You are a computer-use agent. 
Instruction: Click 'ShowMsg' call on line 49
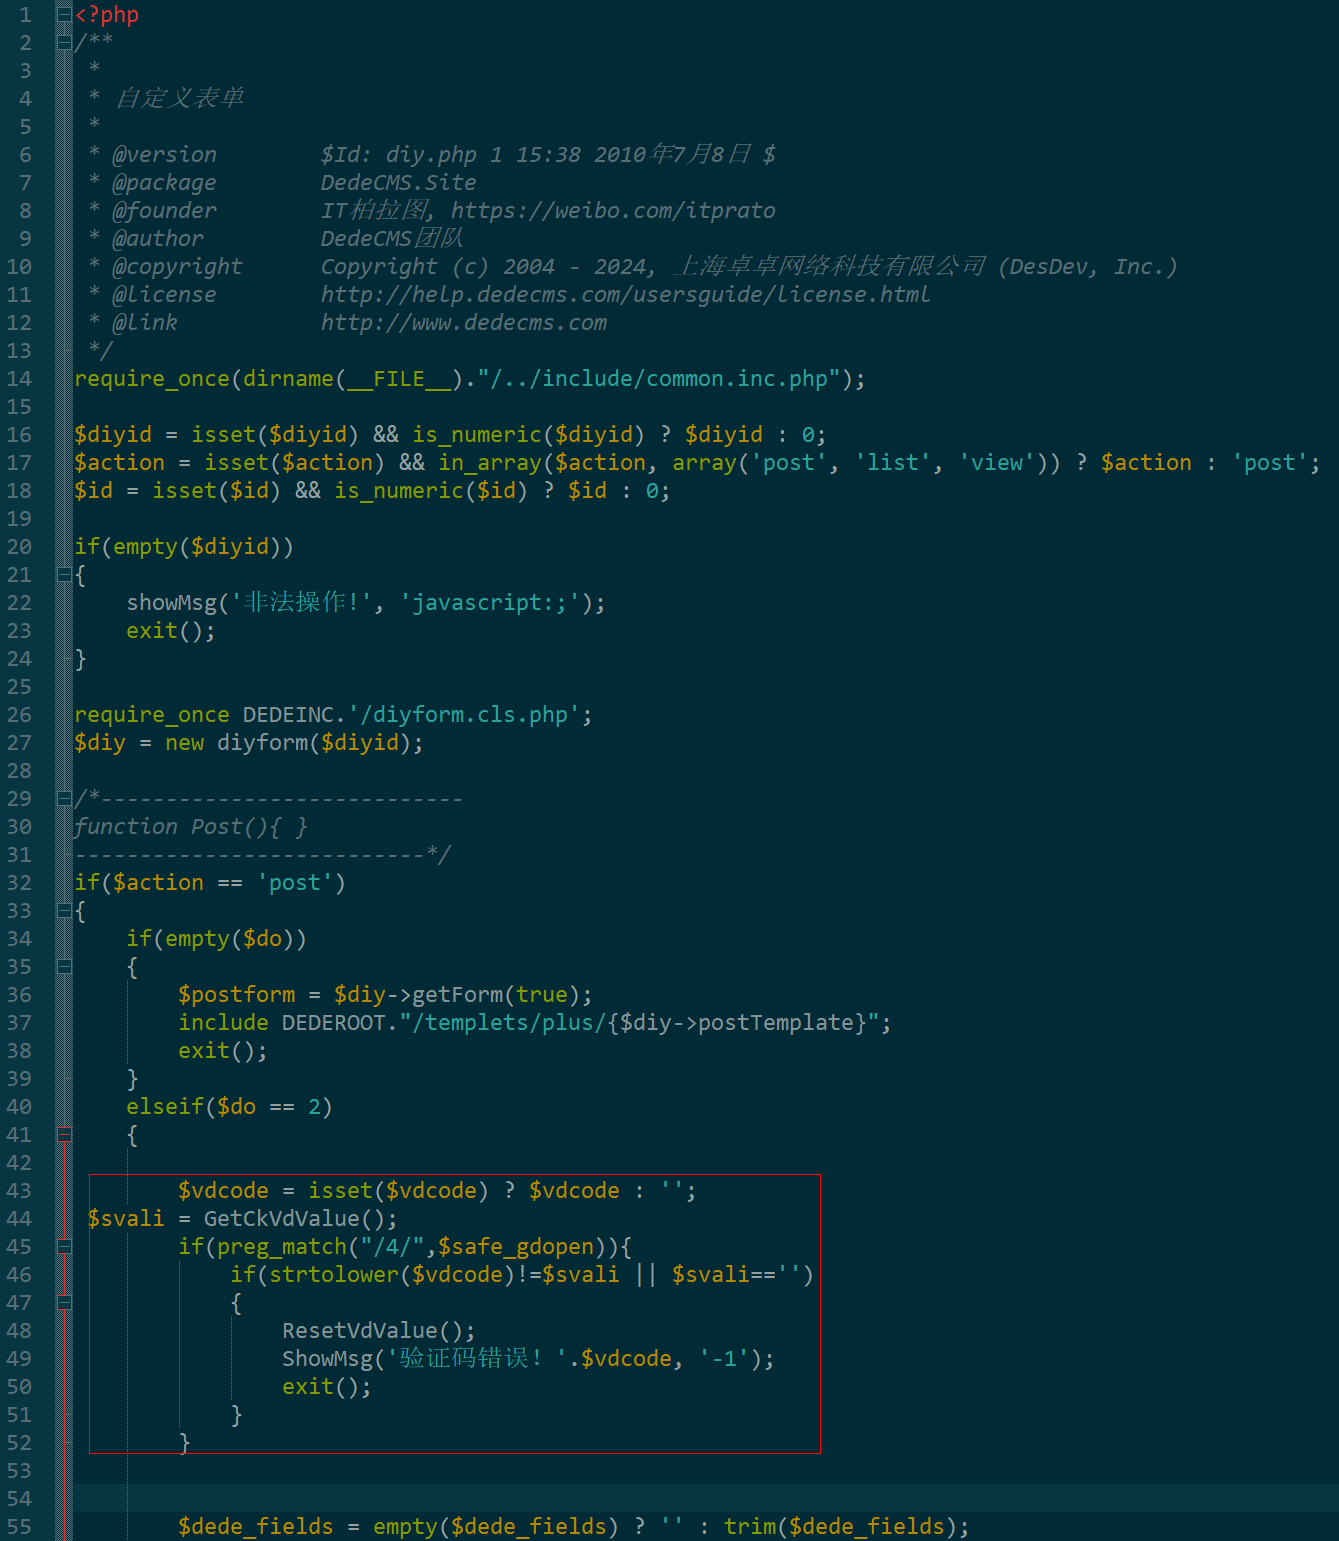[x=327, y=1359]
